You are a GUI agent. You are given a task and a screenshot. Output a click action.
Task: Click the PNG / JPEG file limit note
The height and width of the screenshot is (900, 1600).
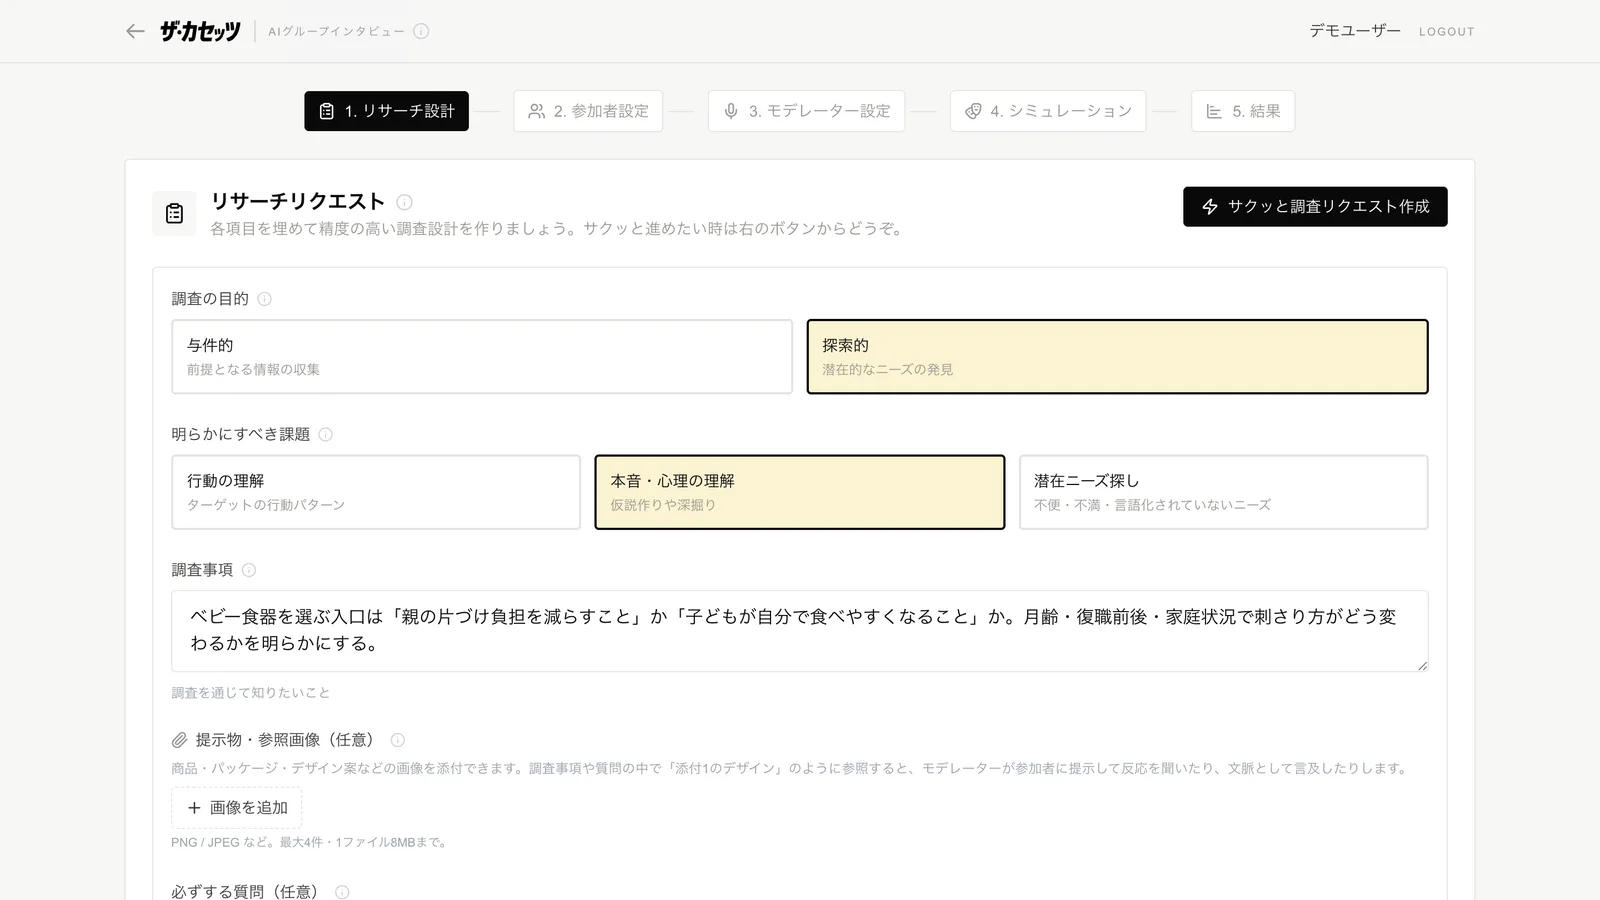click(310, 843)
